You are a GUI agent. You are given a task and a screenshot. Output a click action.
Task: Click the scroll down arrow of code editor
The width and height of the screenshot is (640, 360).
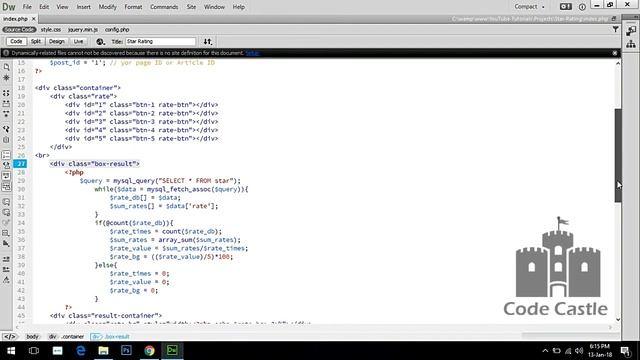tap(618, 319)
